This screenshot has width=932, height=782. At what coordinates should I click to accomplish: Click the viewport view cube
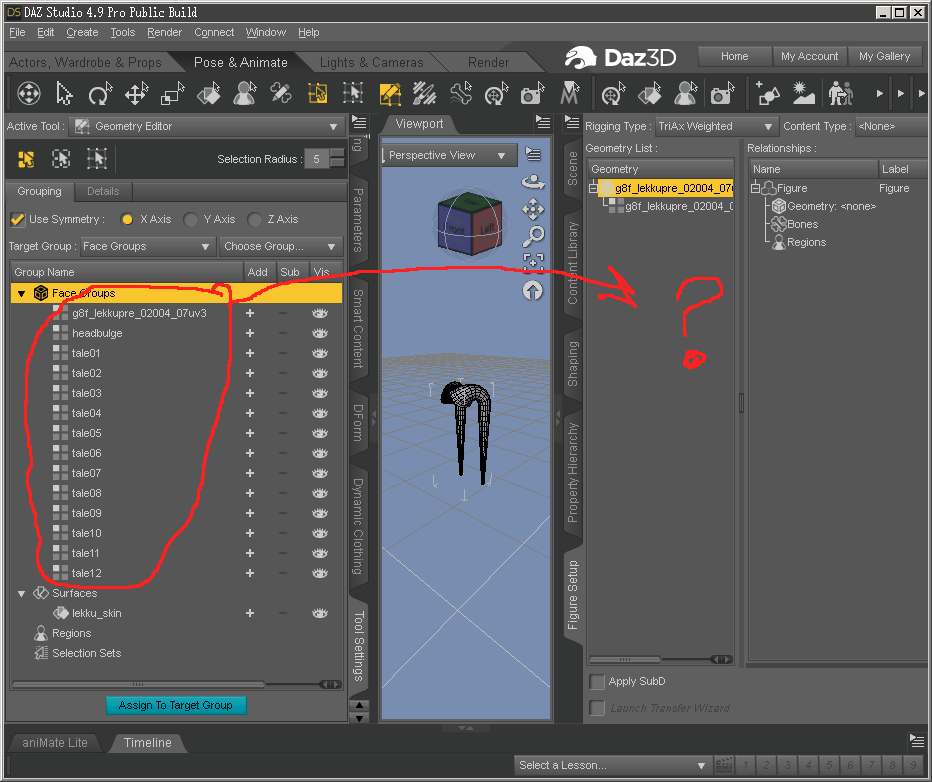[470, 224]
